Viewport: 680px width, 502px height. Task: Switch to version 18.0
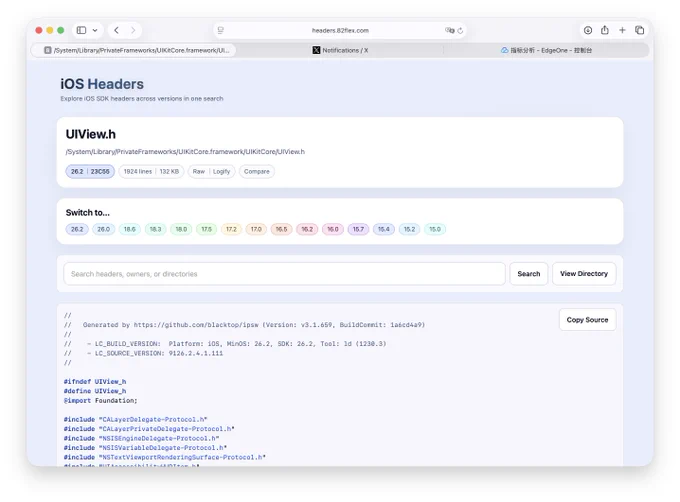coord(181,229)
